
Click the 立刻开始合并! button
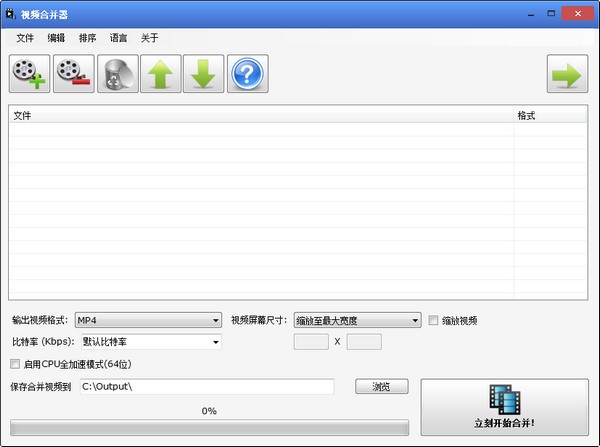point(505,407)
